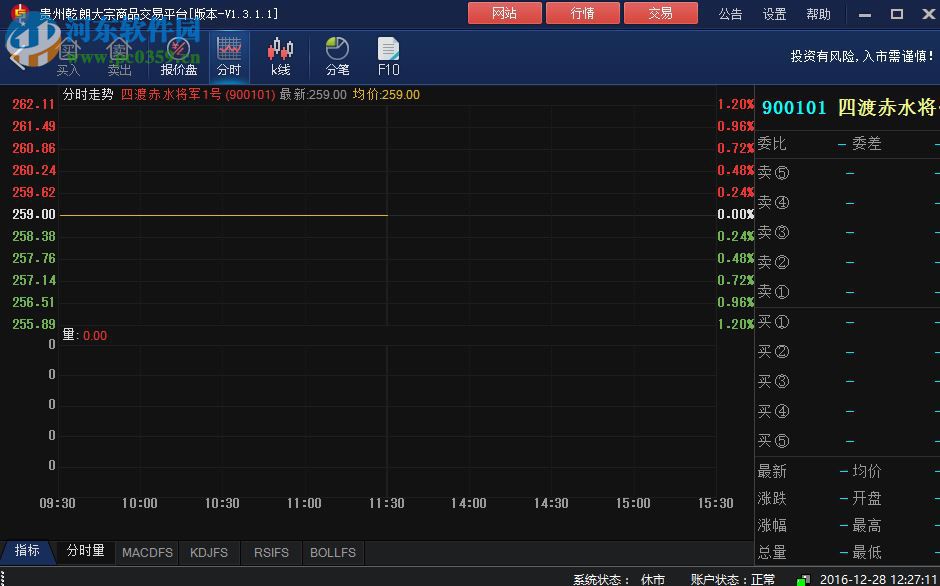Click the 14:00 time axis label
Screen dimensions: 940x586
(x=469, y=503)
